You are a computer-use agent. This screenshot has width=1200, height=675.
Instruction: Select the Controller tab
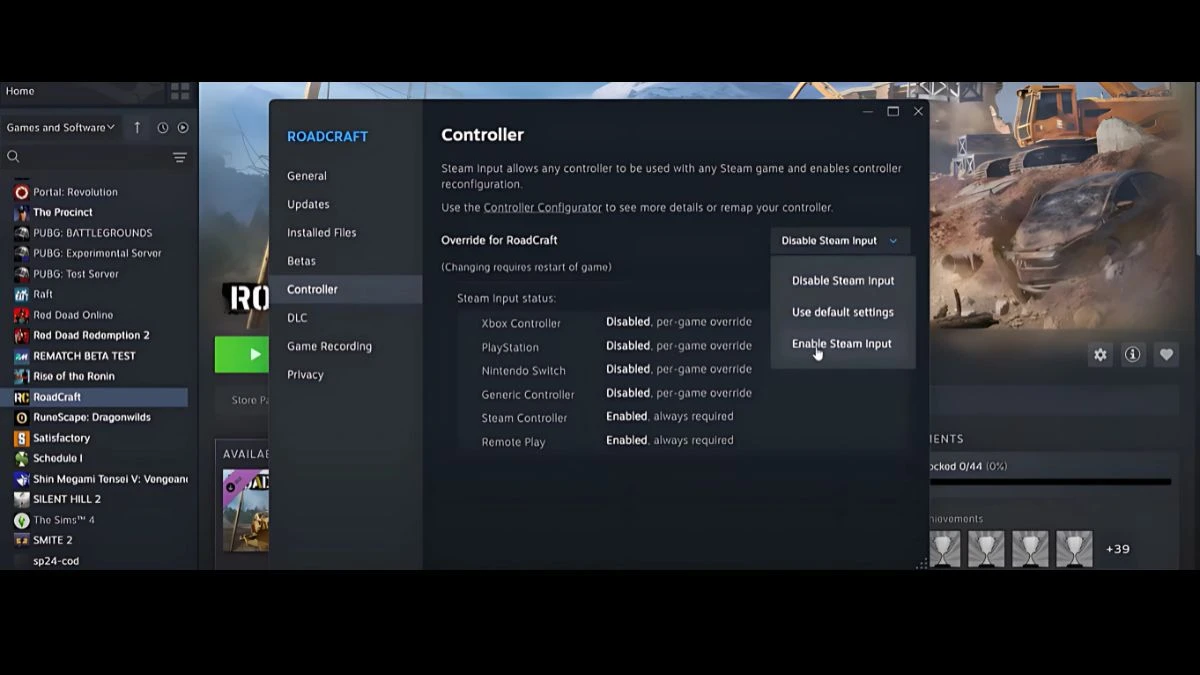346,290
